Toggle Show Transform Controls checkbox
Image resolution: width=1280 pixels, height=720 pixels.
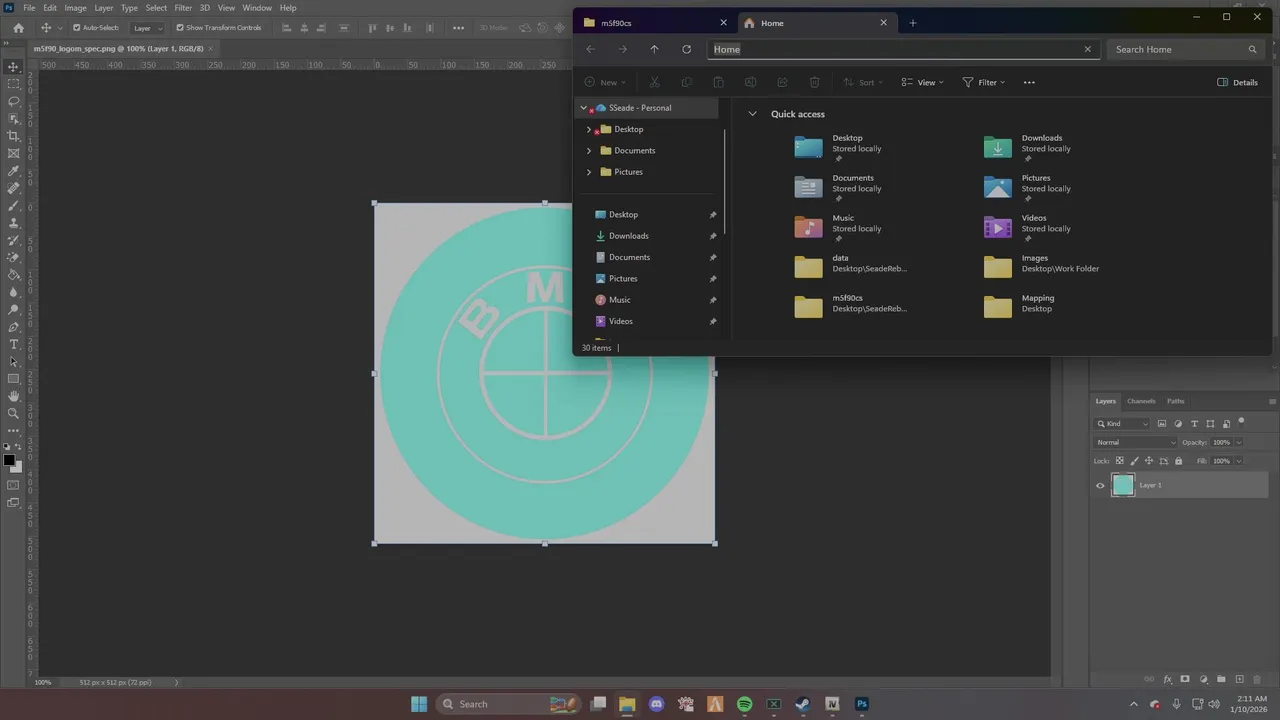click(x=180, y=28)
